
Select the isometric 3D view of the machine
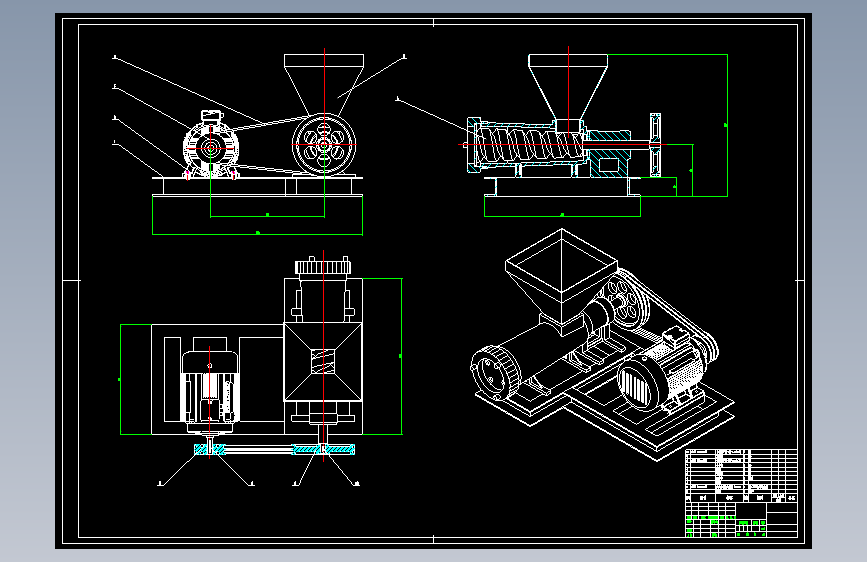point(603,345)
